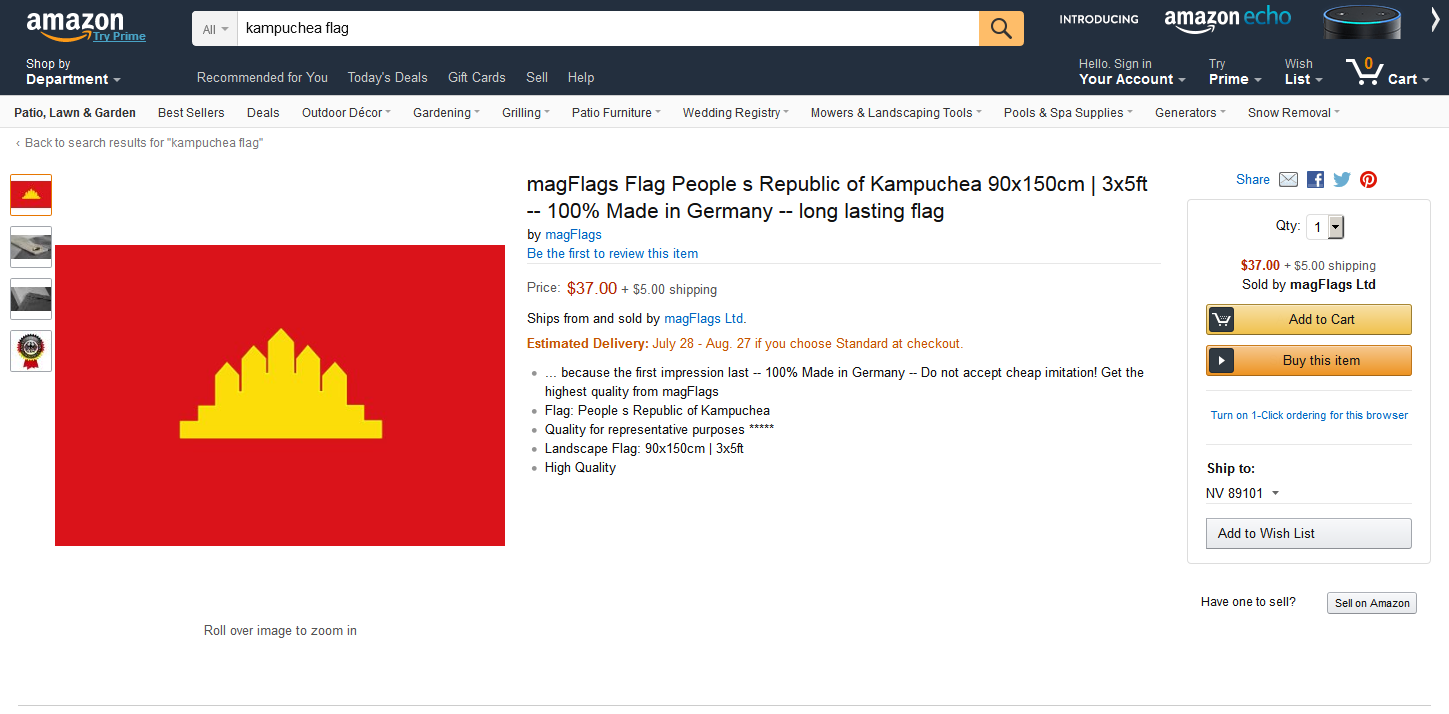Expand the Patio Furniture menu
The image size is (1449, 714).
click(616, 113)
